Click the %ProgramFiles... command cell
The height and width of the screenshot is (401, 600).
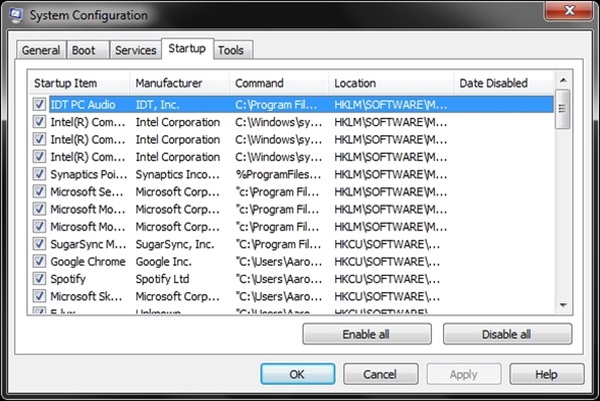[x=278, y=174]
